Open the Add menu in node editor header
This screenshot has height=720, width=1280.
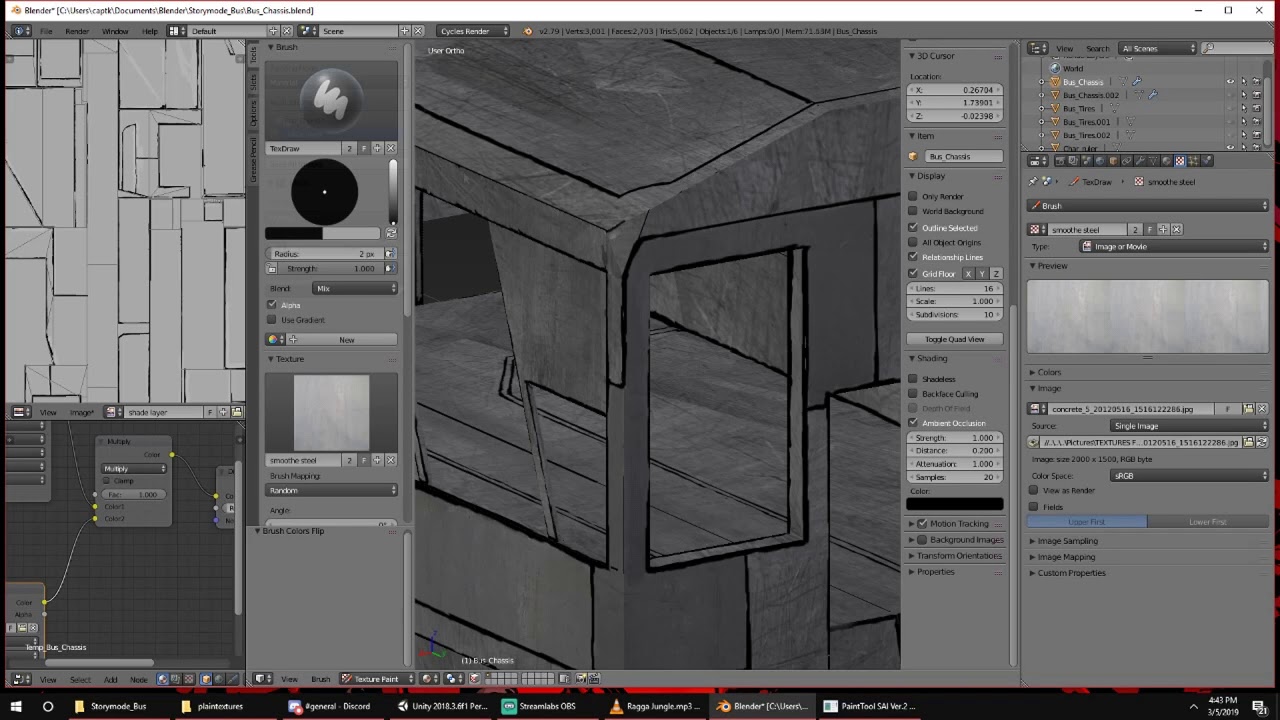click(110, 679)
